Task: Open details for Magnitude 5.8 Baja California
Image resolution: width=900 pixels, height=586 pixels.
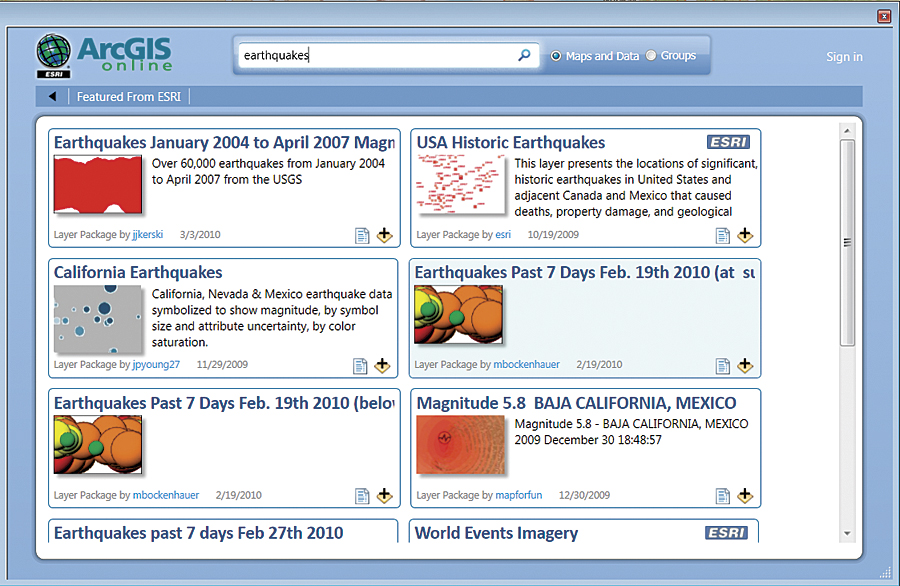Action: [723, 496]
